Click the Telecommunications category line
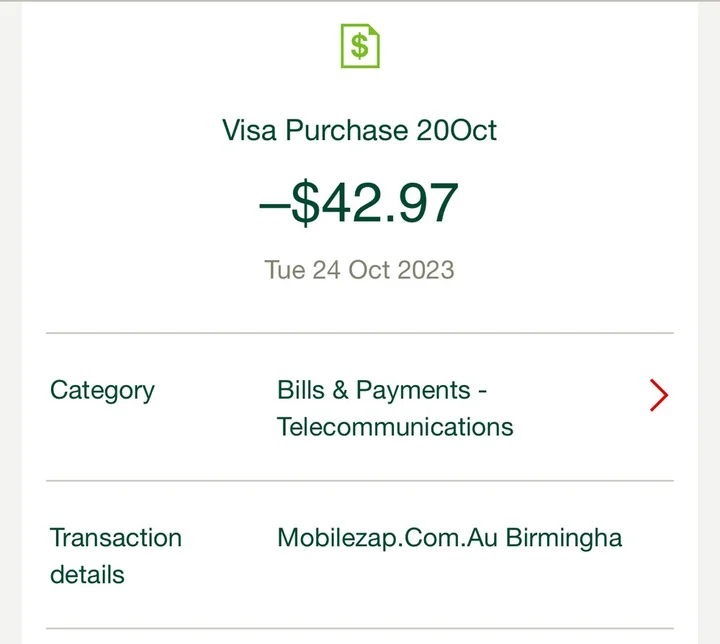The image size is (720, 644). [x=395, y=427]
